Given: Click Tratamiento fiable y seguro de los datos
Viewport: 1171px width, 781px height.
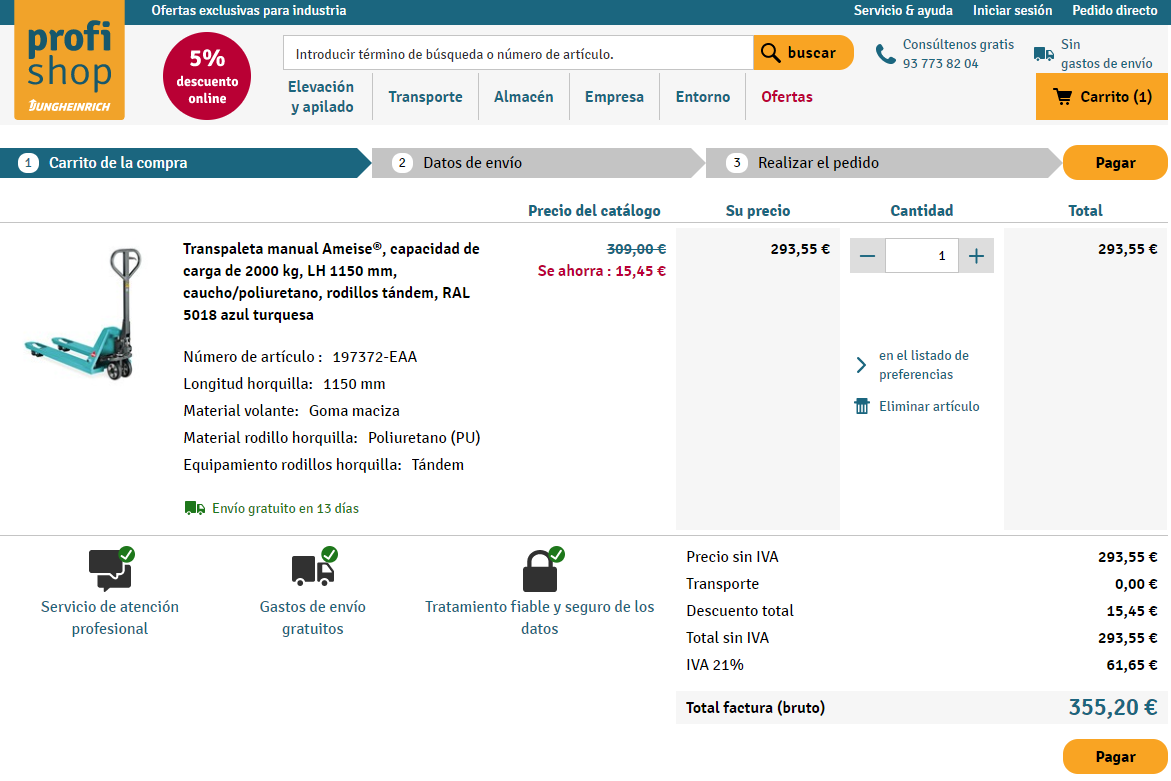Looking at the screenshot, I should click(x=539, y=617).
